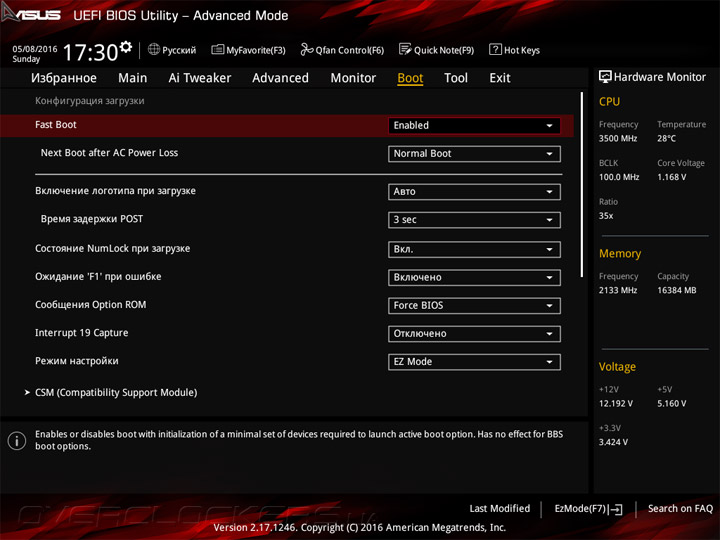
Task: Switch to the Advanced tab
Action: coord(281,78)
